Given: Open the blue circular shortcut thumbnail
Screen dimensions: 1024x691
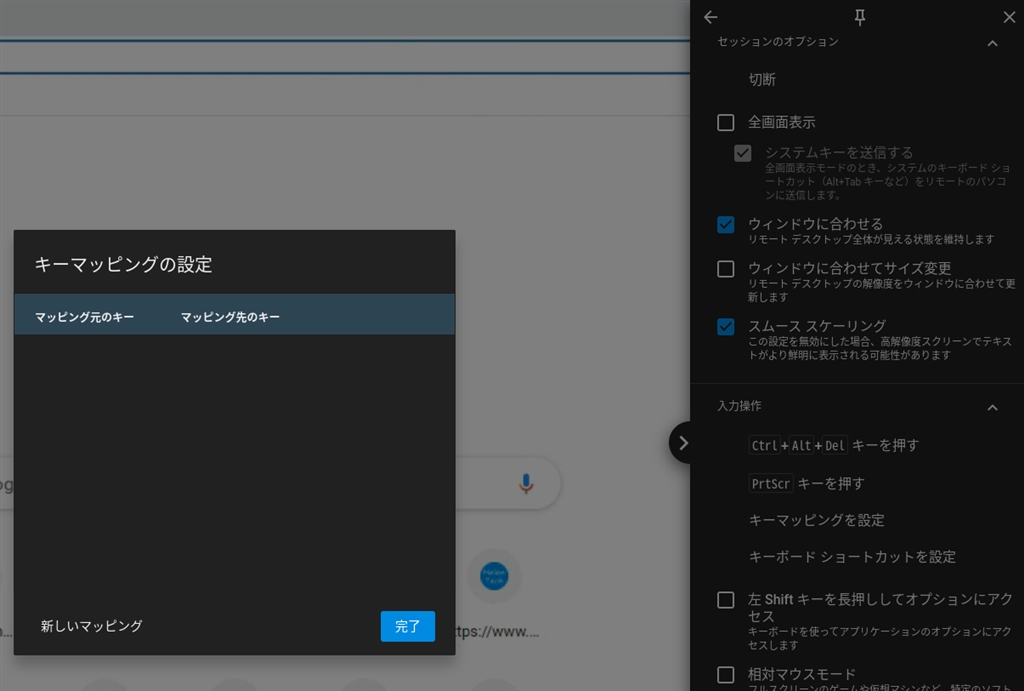Looking at the screenshot, I should pyautogui.click(x=494, y=576).
